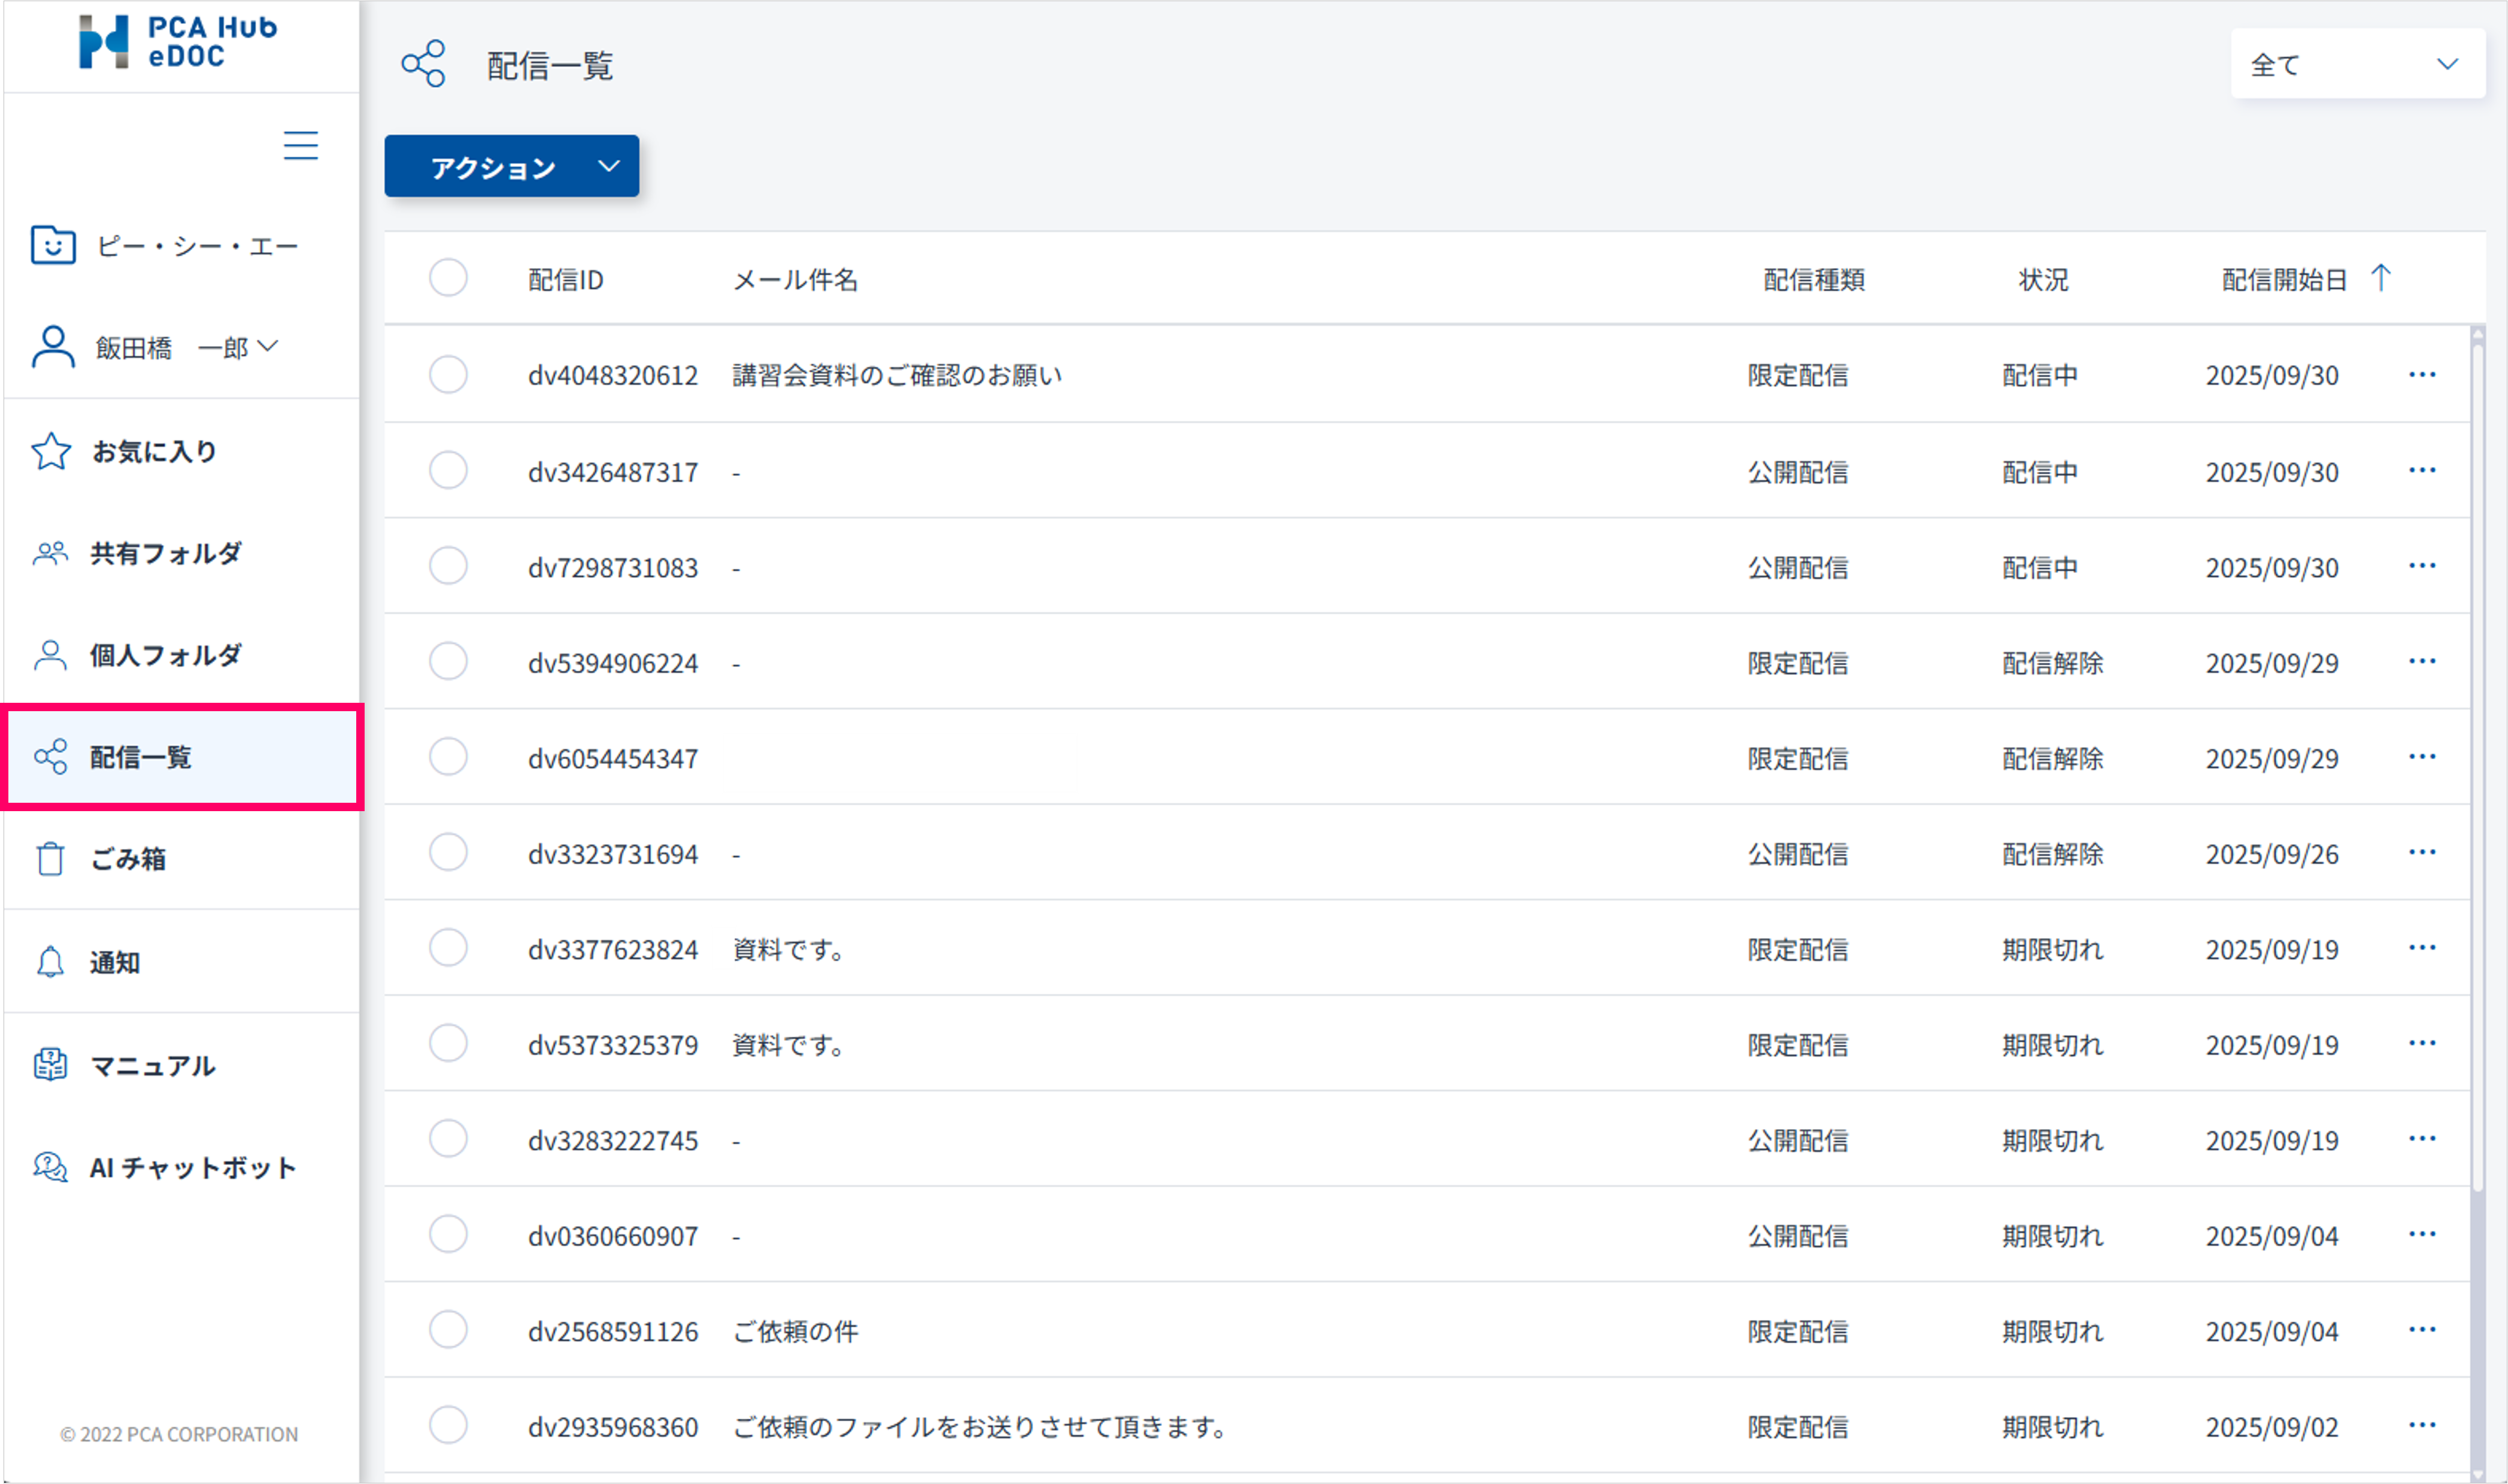
Task: Click the vertical scrollbar of delivery list
Action: pyautogui.click(x=2477, y=760)
